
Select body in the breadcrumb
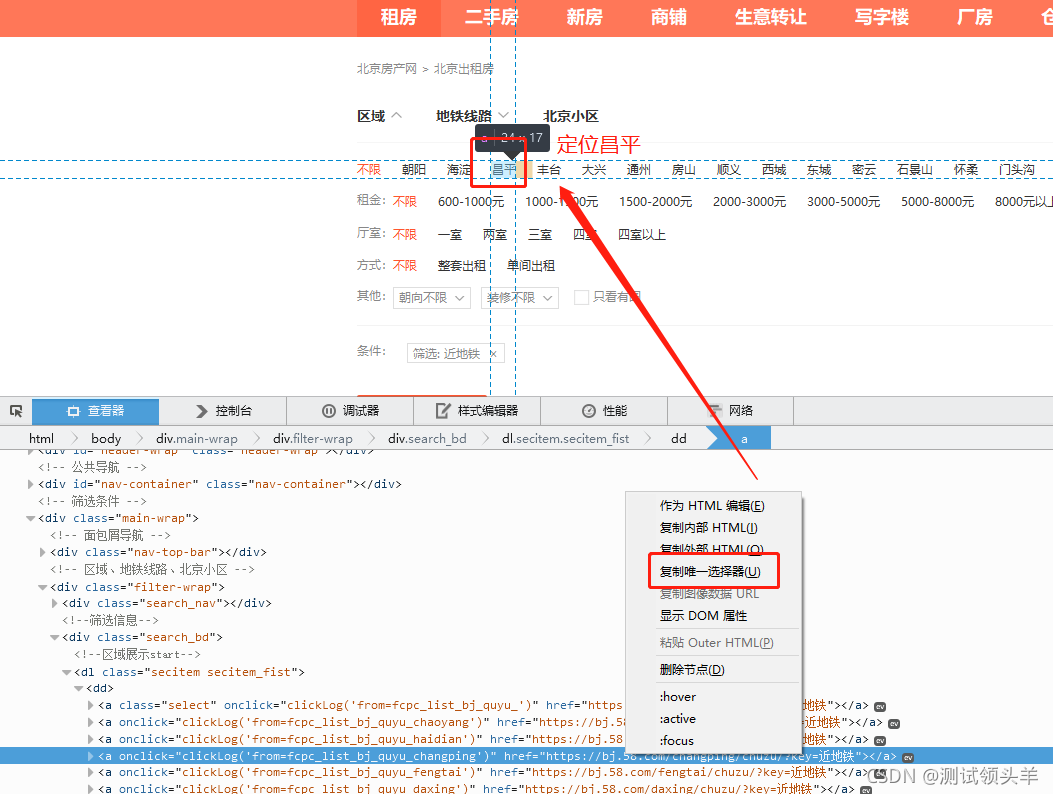click(x=106, y=439)
